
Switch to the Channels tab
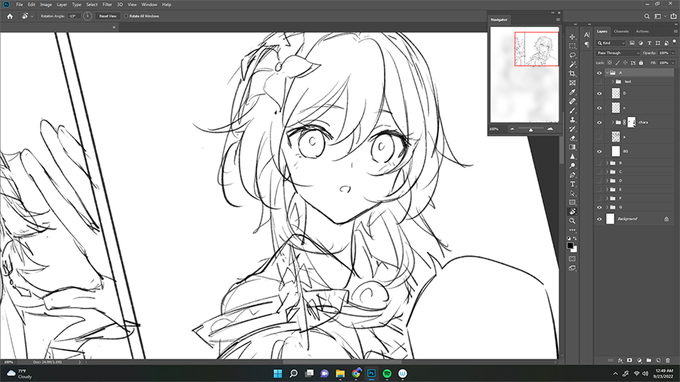(x=621, y=31)
